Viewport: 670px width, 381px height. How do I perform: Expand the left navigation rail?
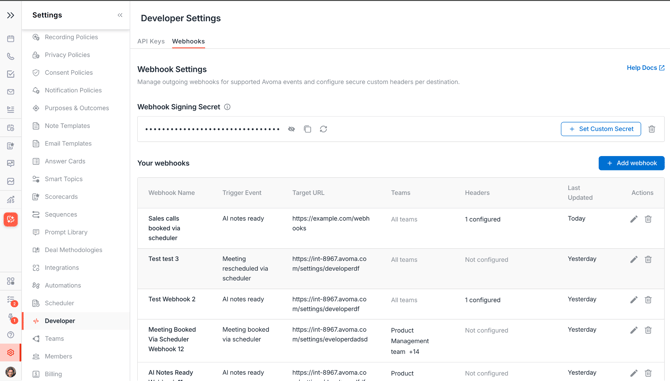point(11,15)
